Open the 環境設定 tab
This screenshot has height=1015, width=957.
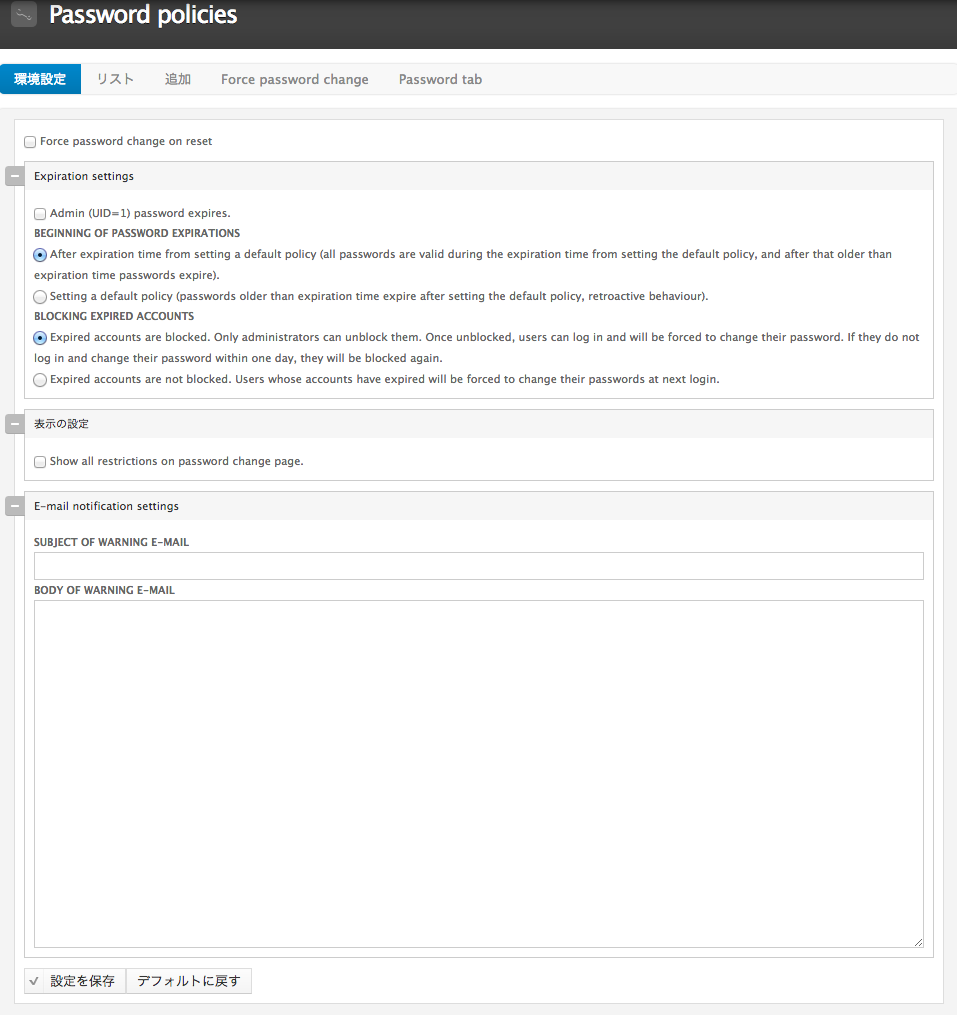coord(40,80)
